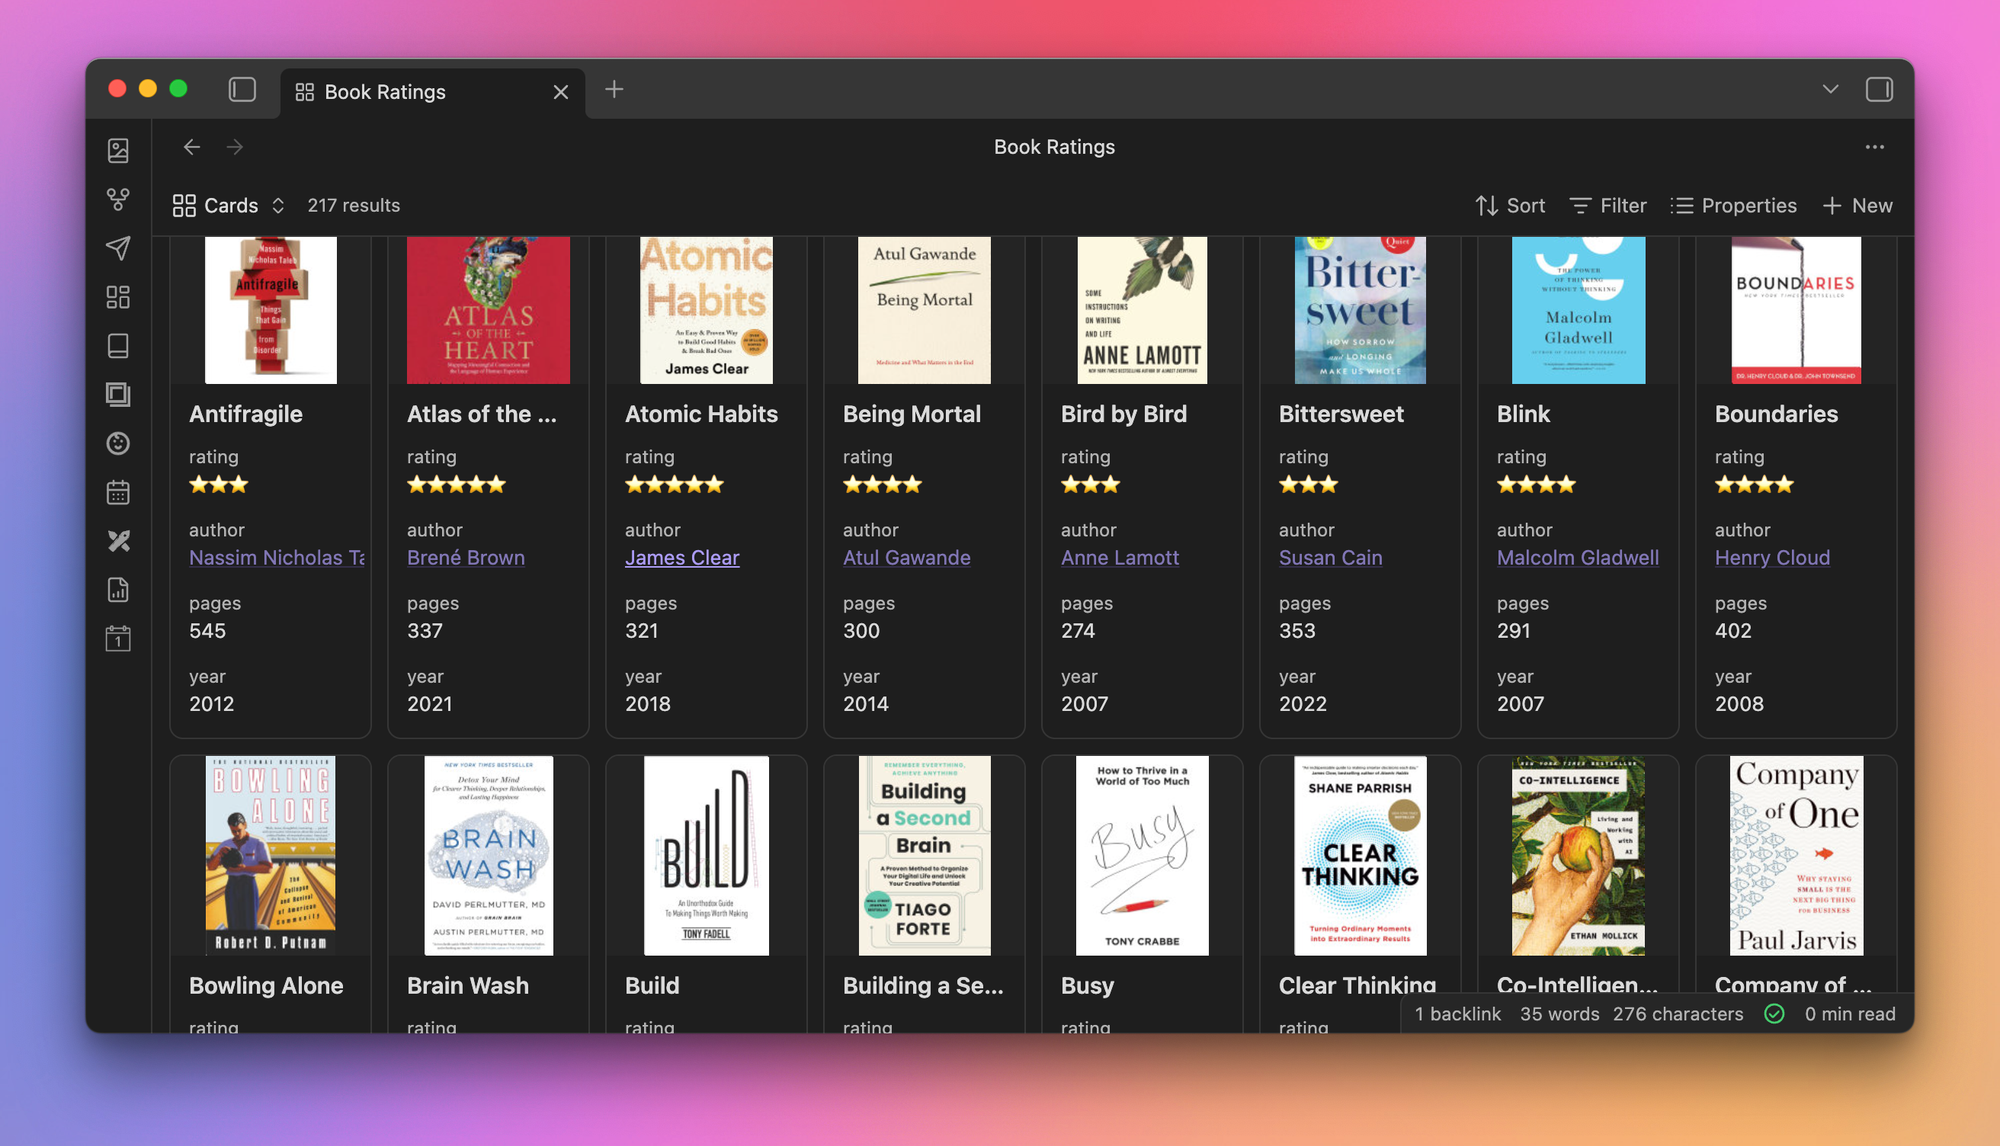2000x1146 pixels.
Task: Navigate forward with the right arrow
Action: pos(235,147)
